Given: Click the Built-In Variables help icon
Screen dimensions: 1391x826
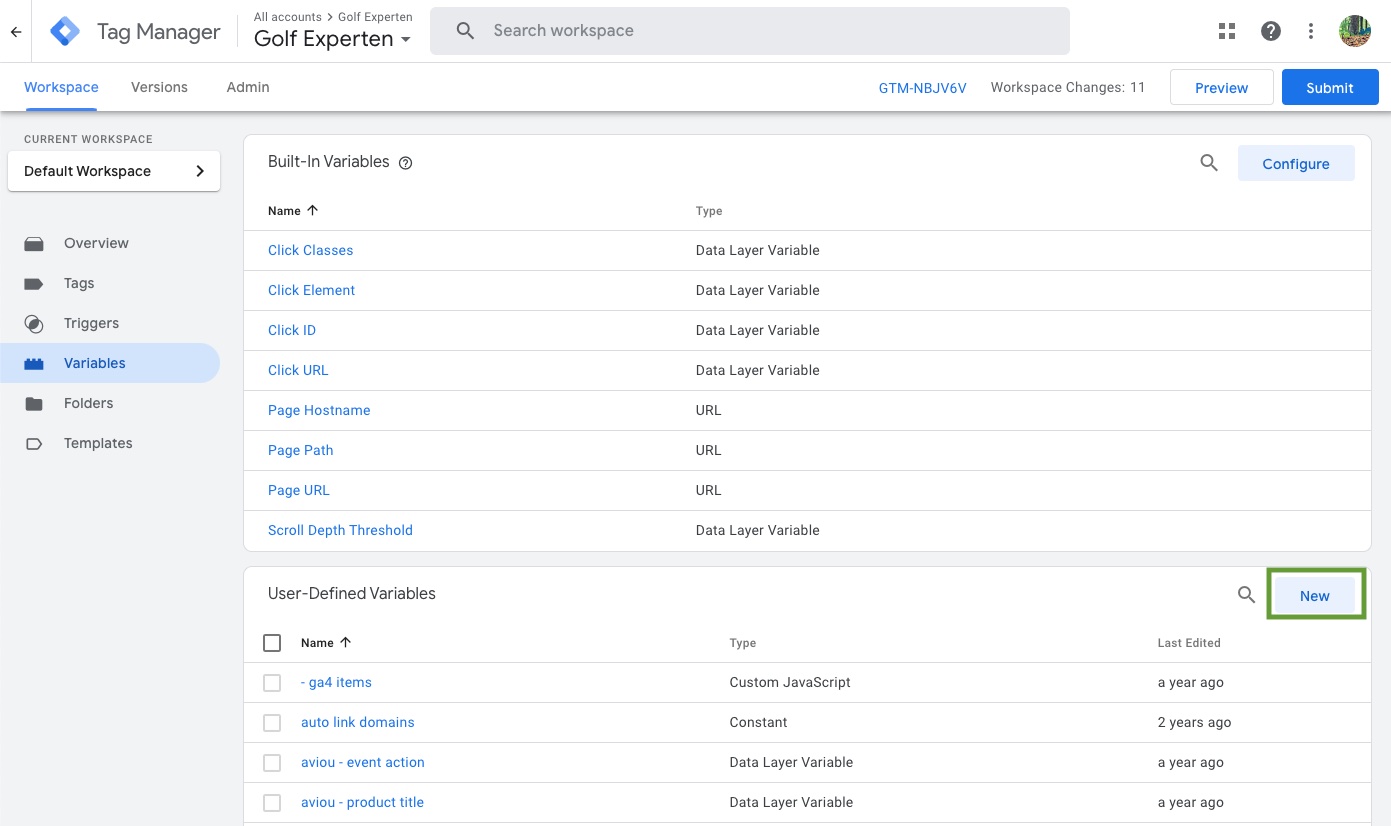Looking at the screenshot, I should (405, 163).
